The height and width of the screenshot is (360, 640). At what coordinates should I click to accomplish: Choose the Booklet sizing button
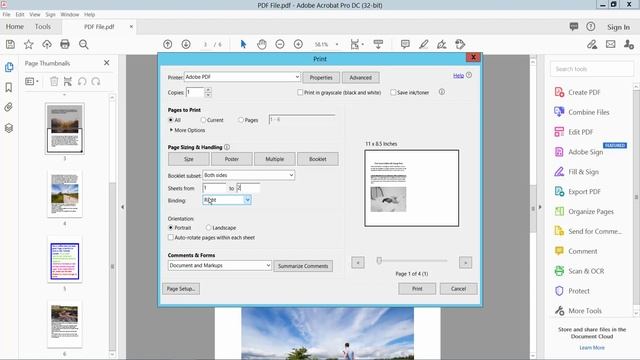coord(318,159)
